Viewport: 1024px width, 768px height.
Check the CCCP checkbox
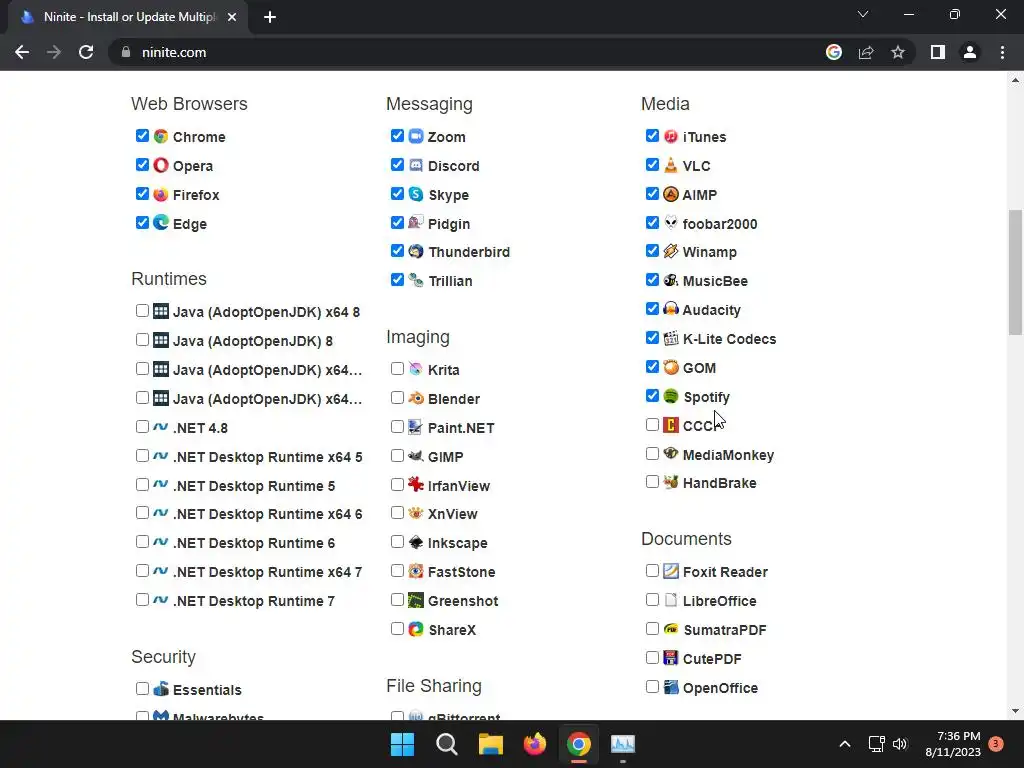pos(652,424)
